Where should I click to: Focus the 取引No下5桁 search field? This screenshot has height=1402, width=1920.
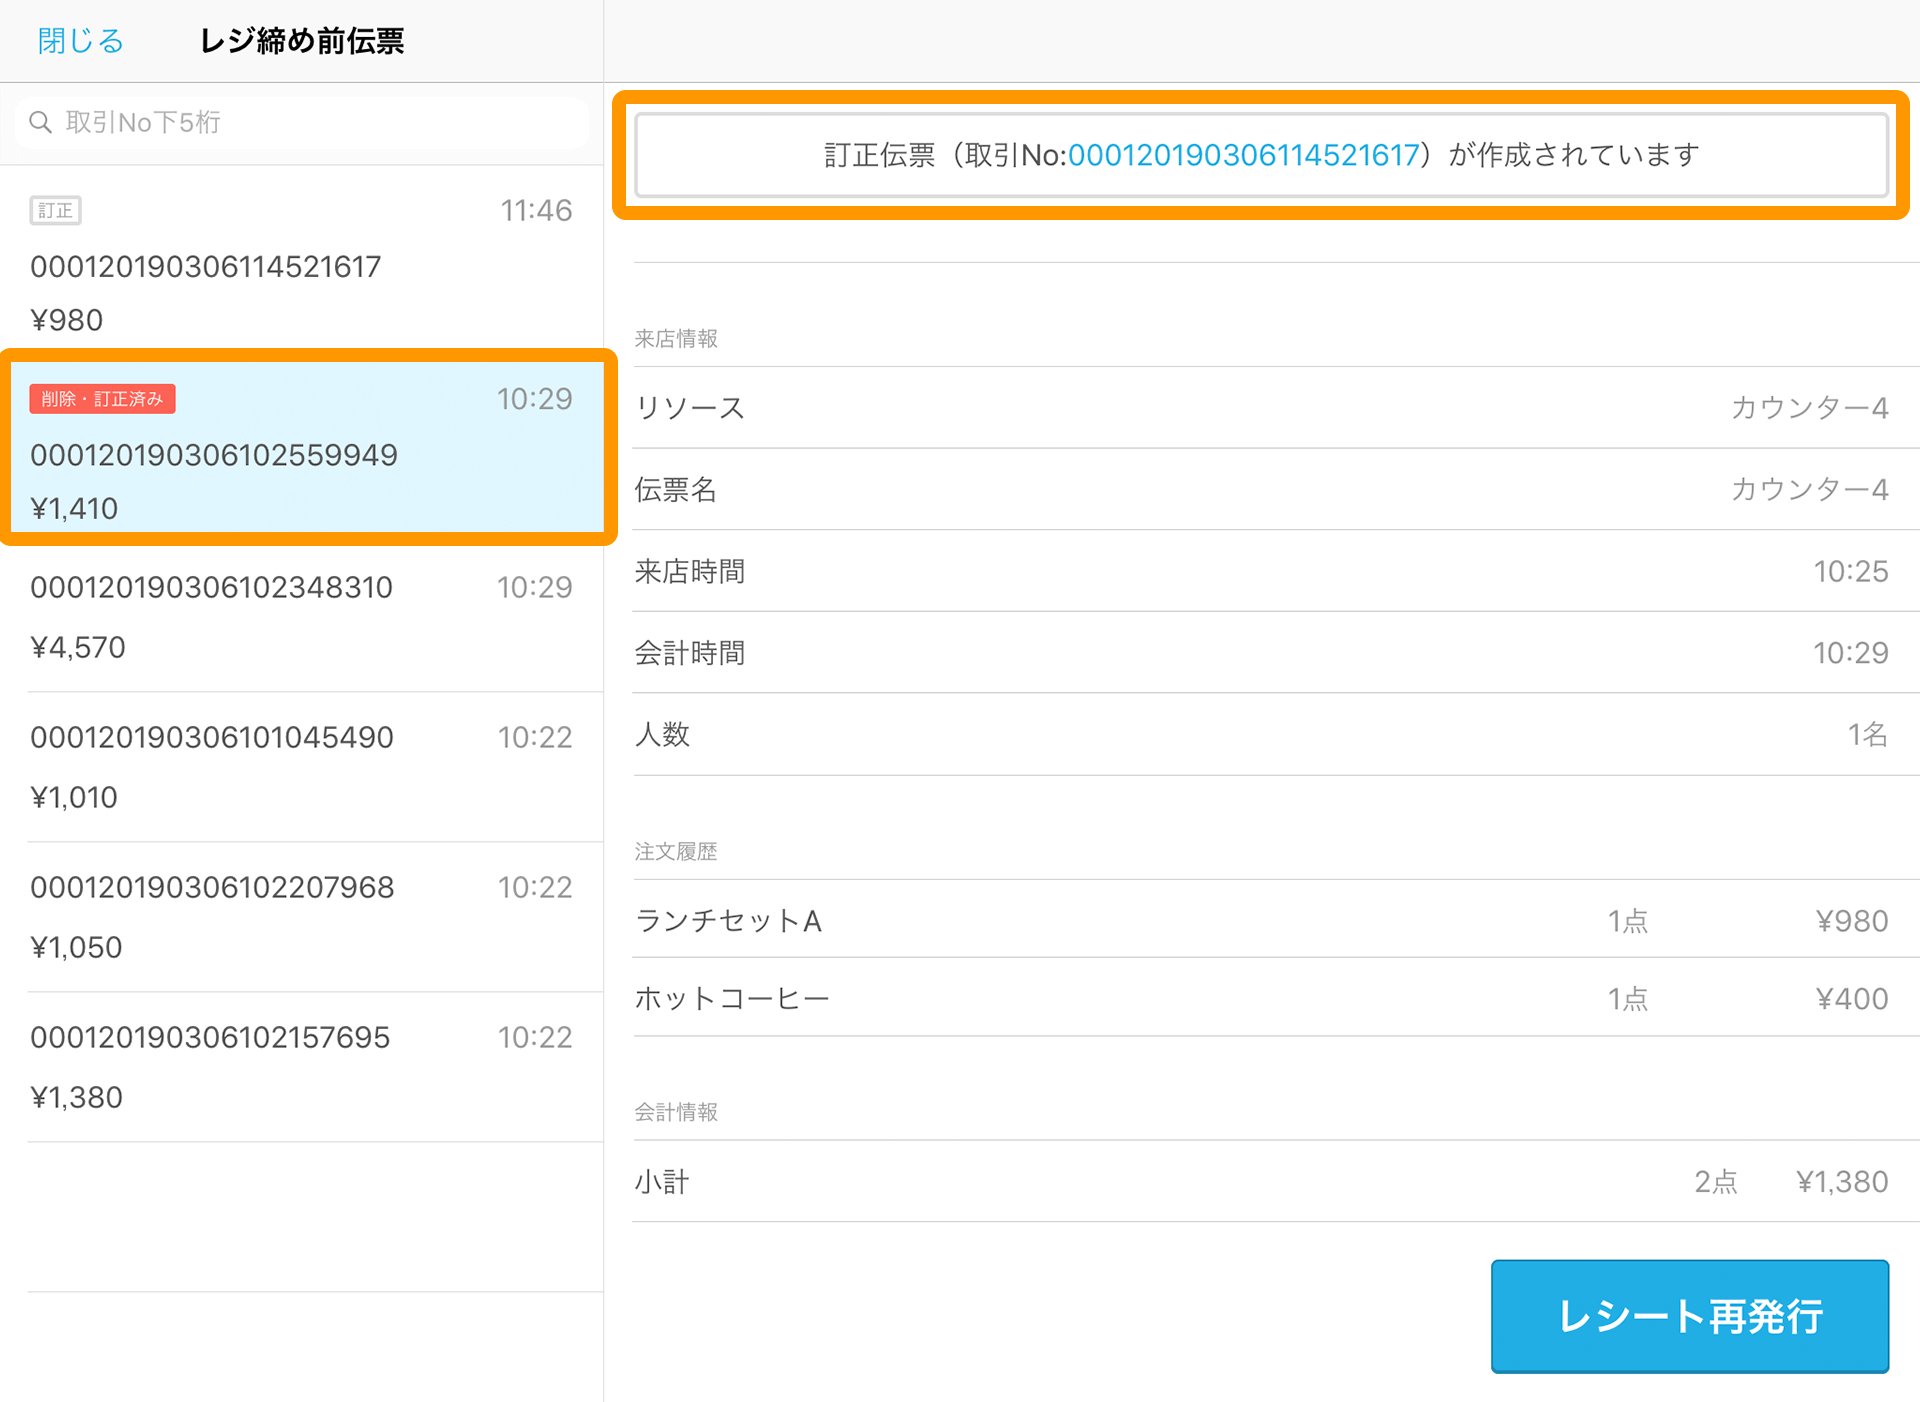(x=302, y=123)
